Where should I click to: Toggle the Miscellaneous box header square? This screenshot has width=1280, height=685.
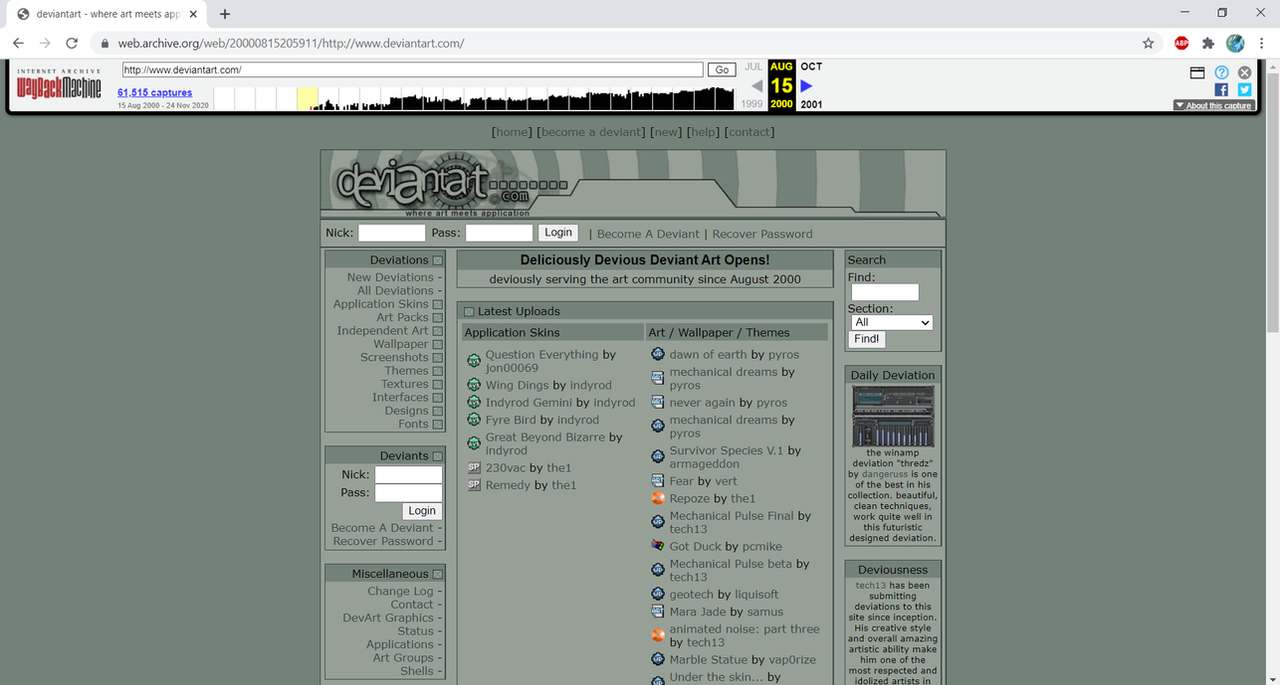click(438, 574)
